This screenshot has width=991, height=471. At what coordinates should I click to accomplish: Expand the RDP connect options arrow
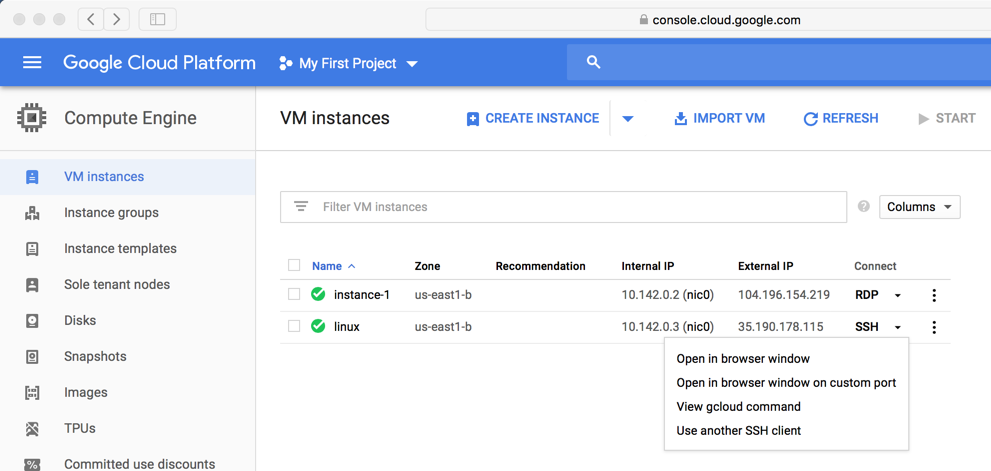tap(898, 296)
